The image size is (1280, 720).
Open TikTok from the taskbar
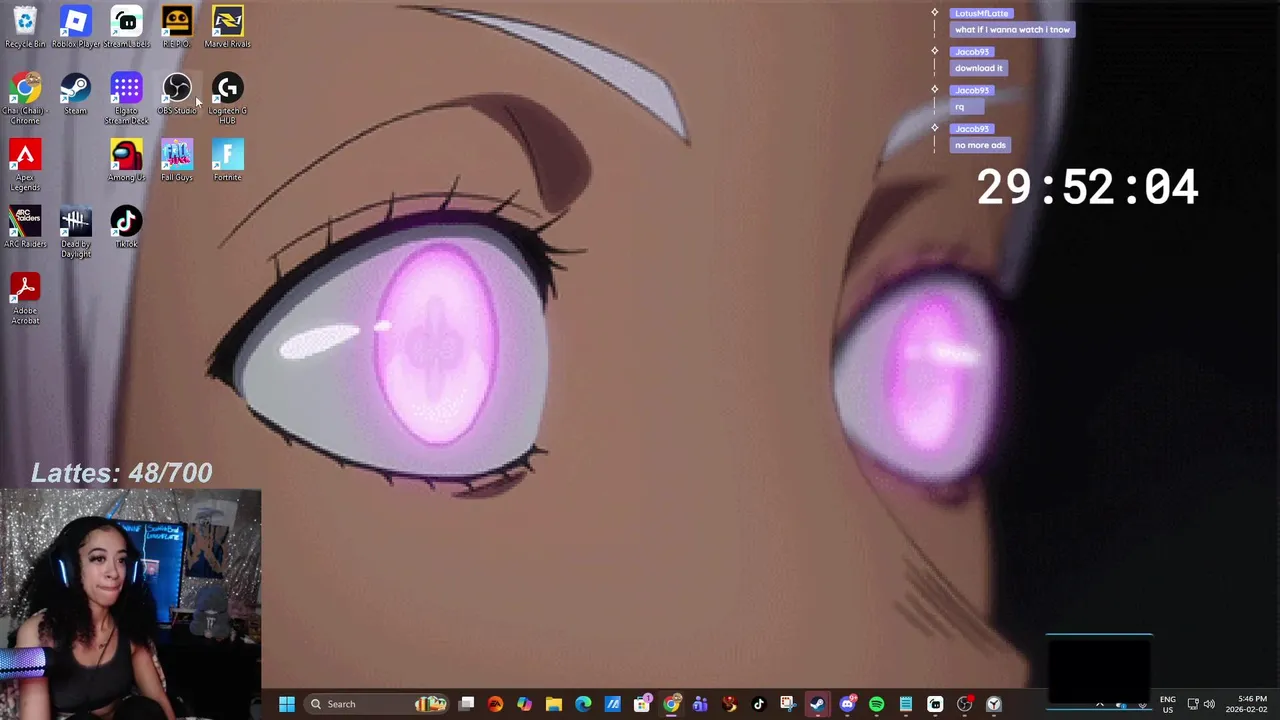[758, 704]
